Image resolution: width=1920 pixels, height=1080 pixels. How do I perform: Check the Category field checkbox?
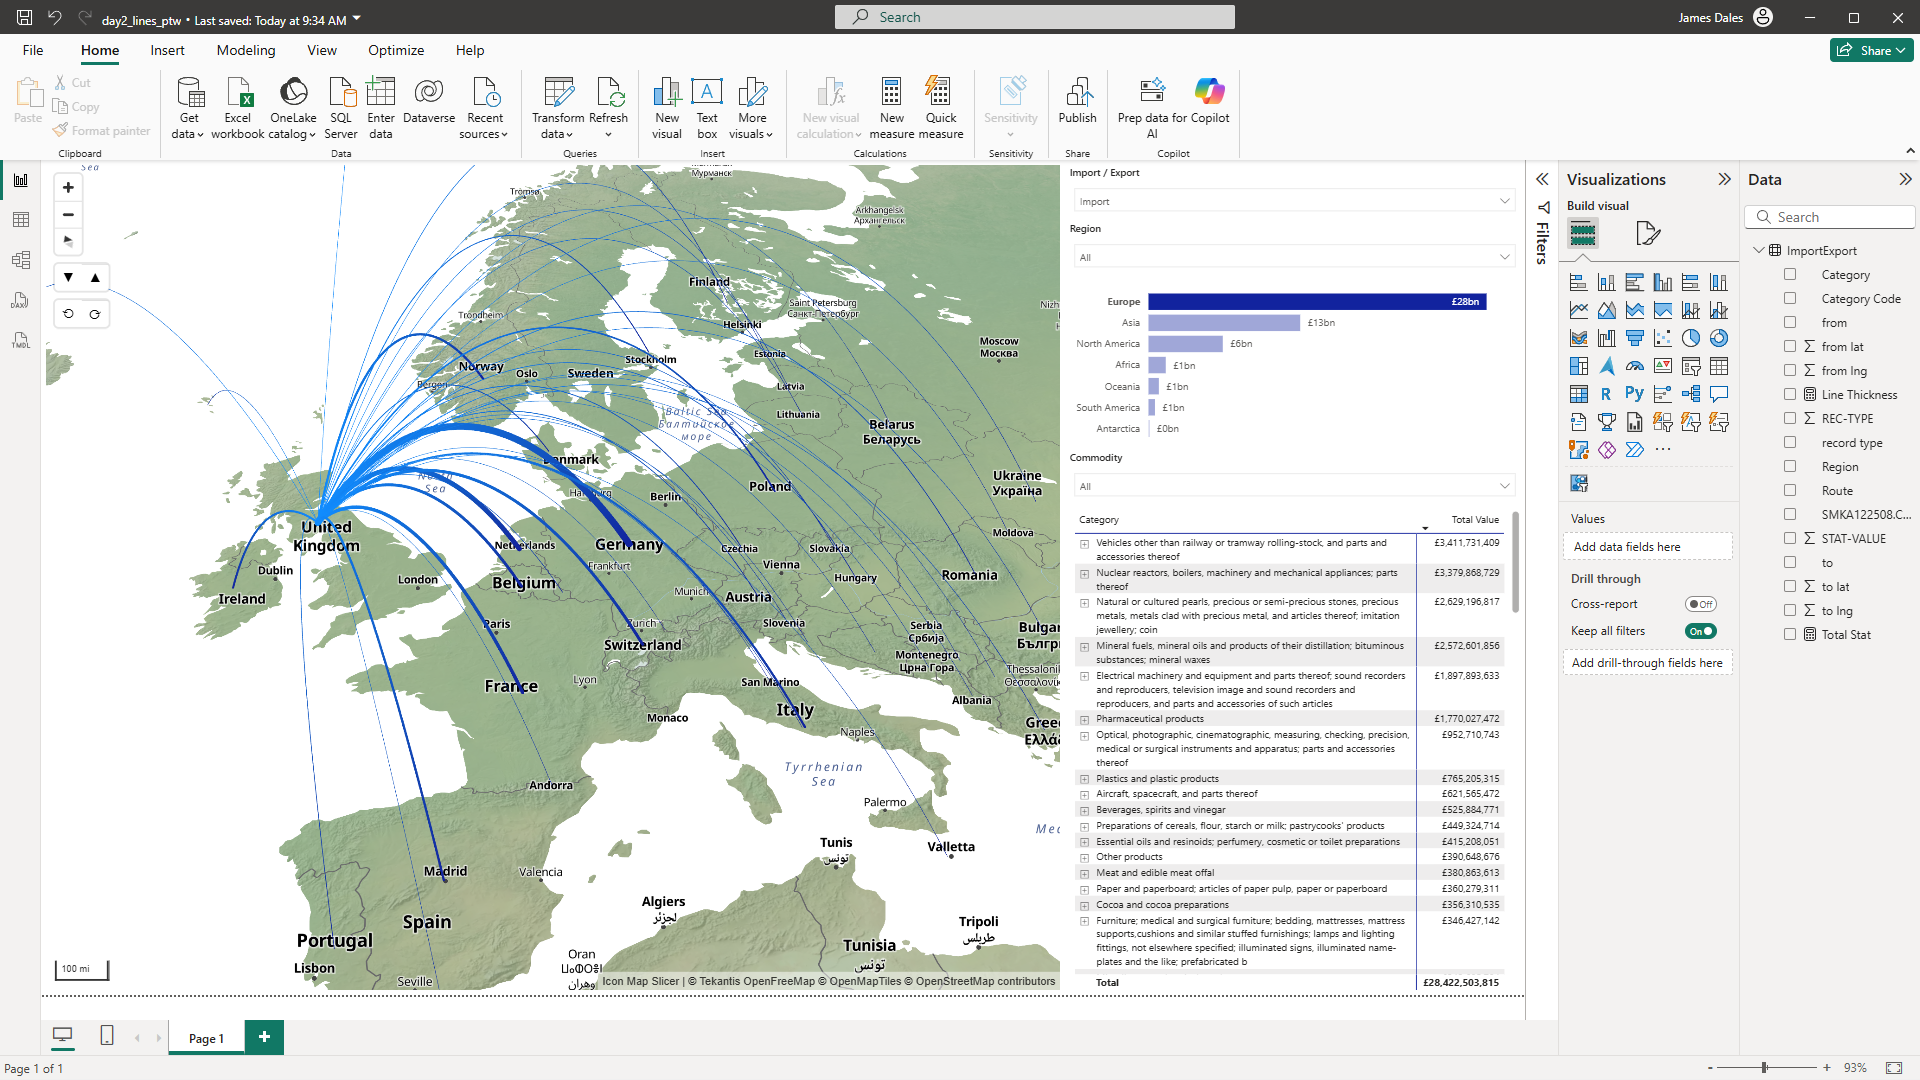[1790, 274]
